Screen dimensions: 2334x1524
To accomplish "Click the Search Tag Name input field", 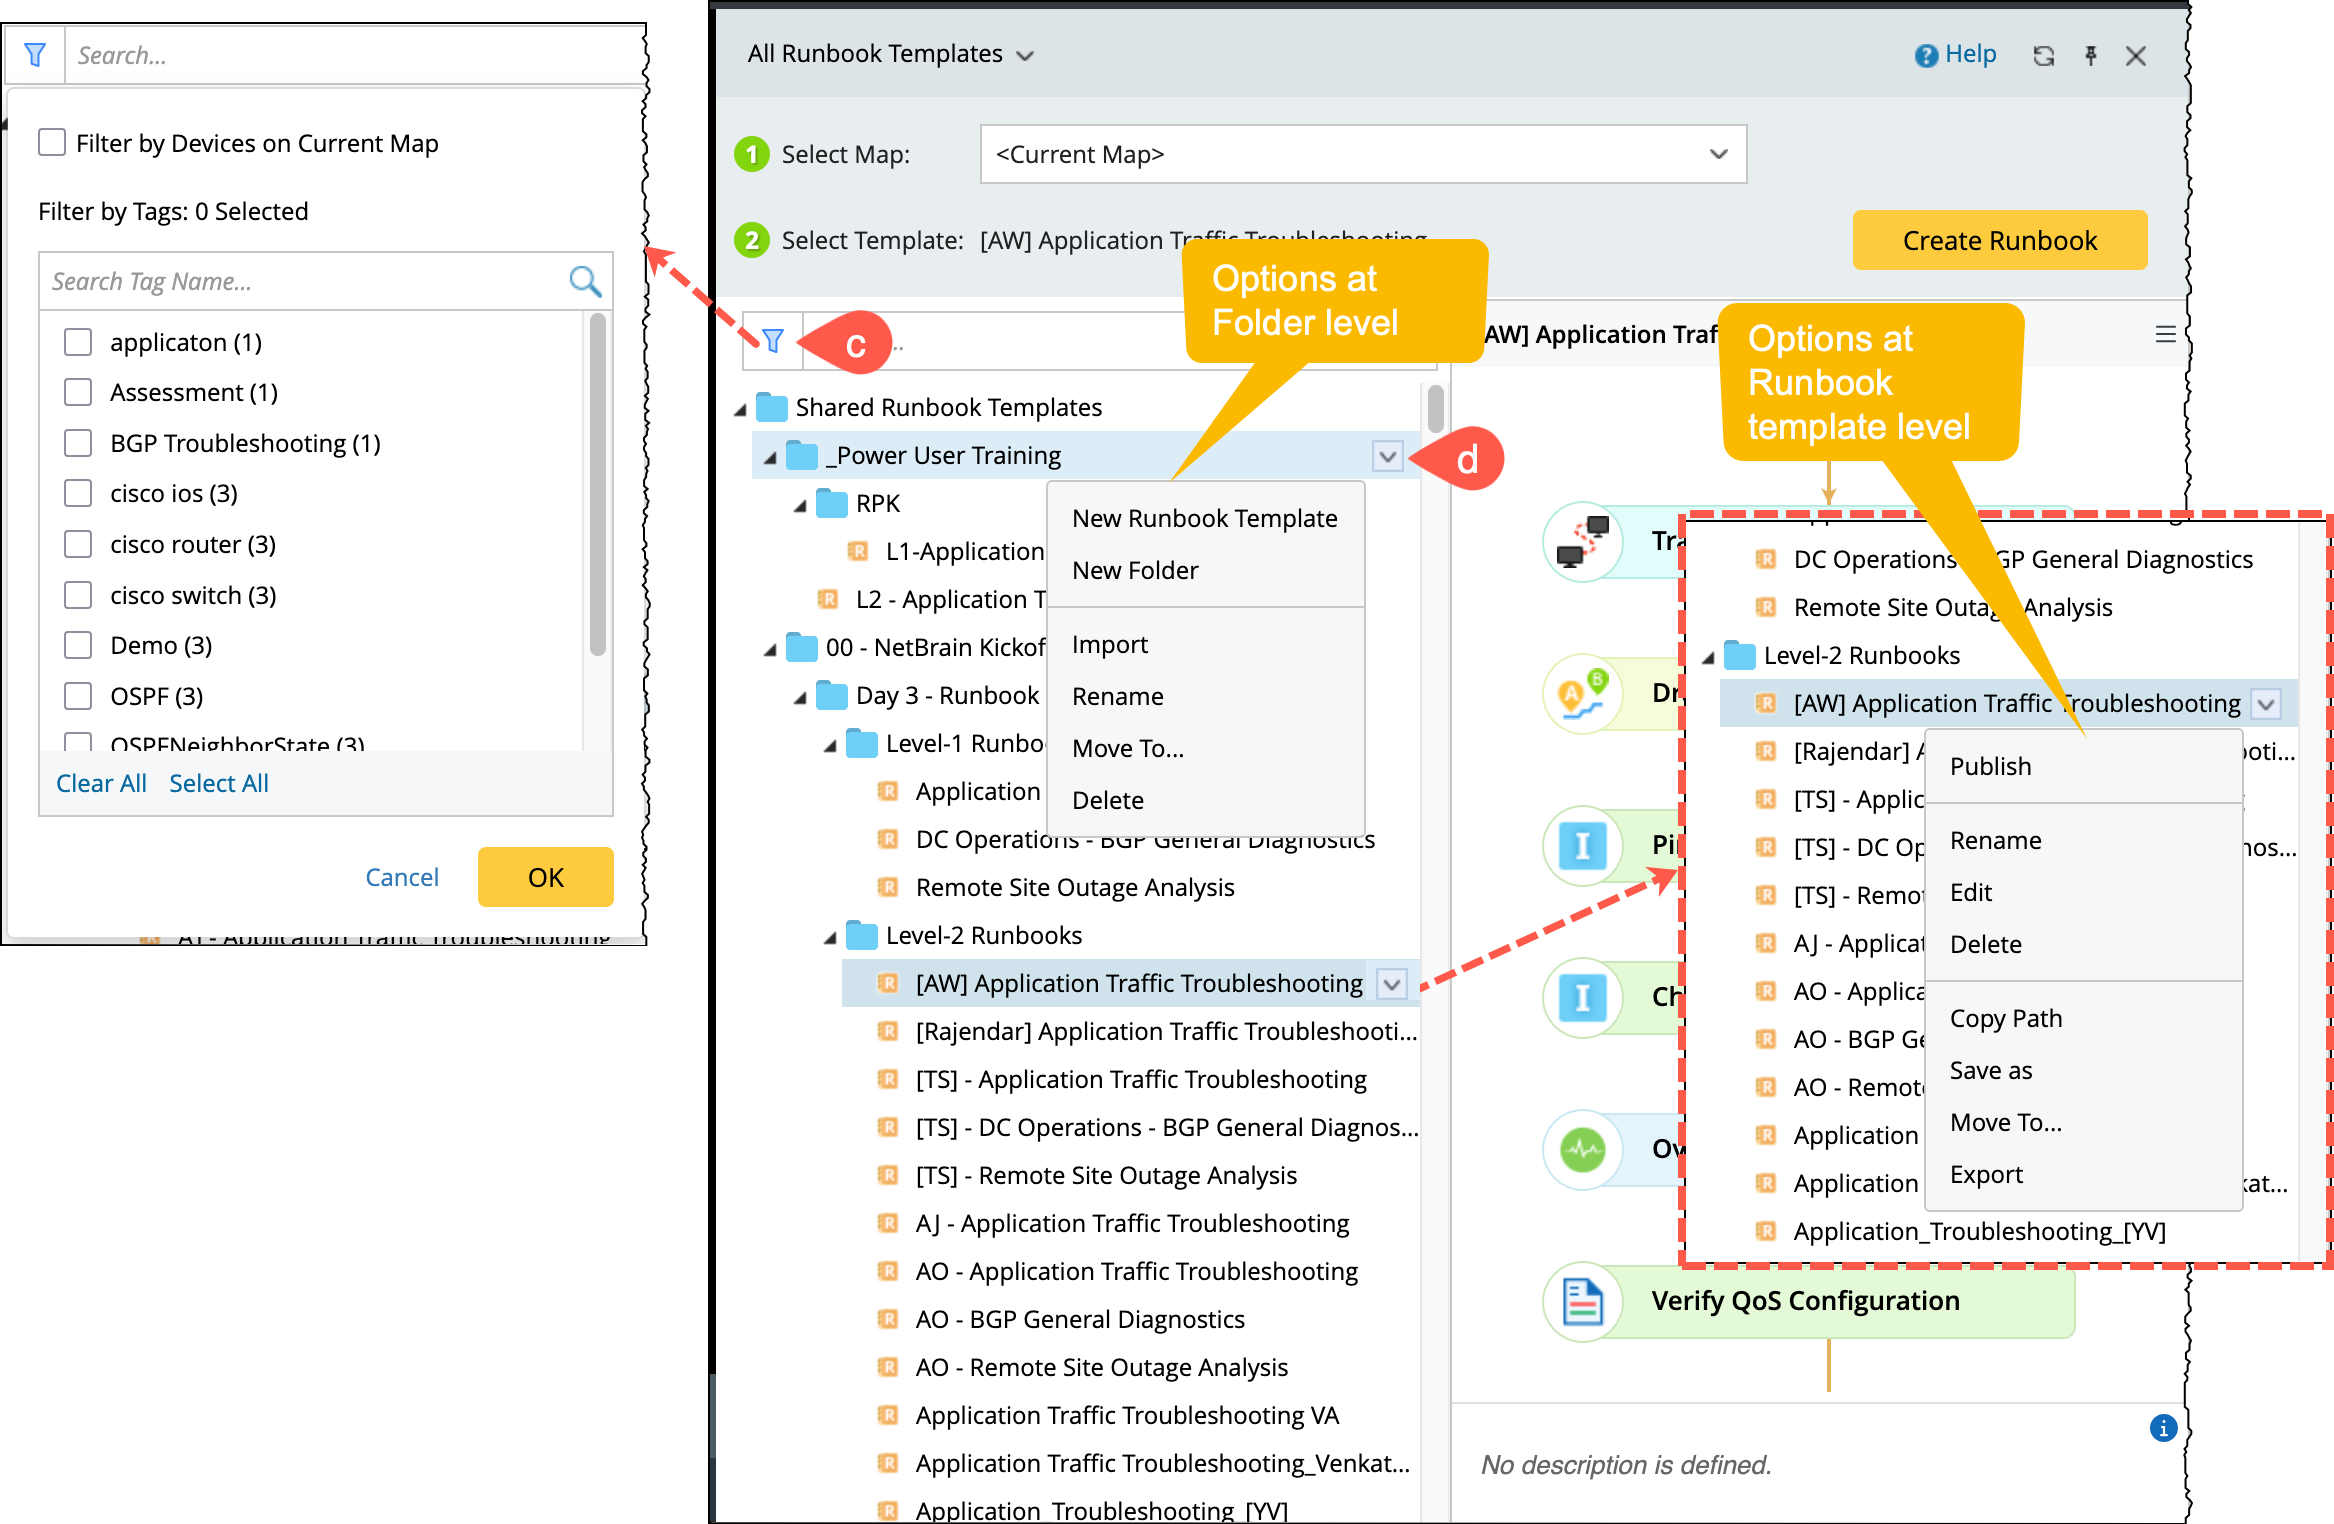I will point(300,281).
